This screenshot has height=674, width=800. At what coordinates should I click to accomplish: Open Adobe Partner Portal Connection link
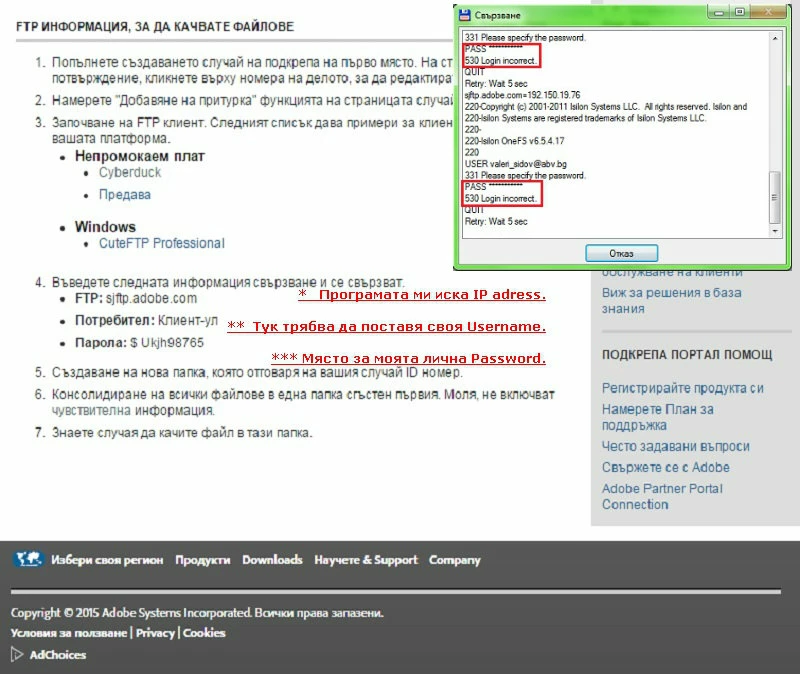tap(662, 496)
